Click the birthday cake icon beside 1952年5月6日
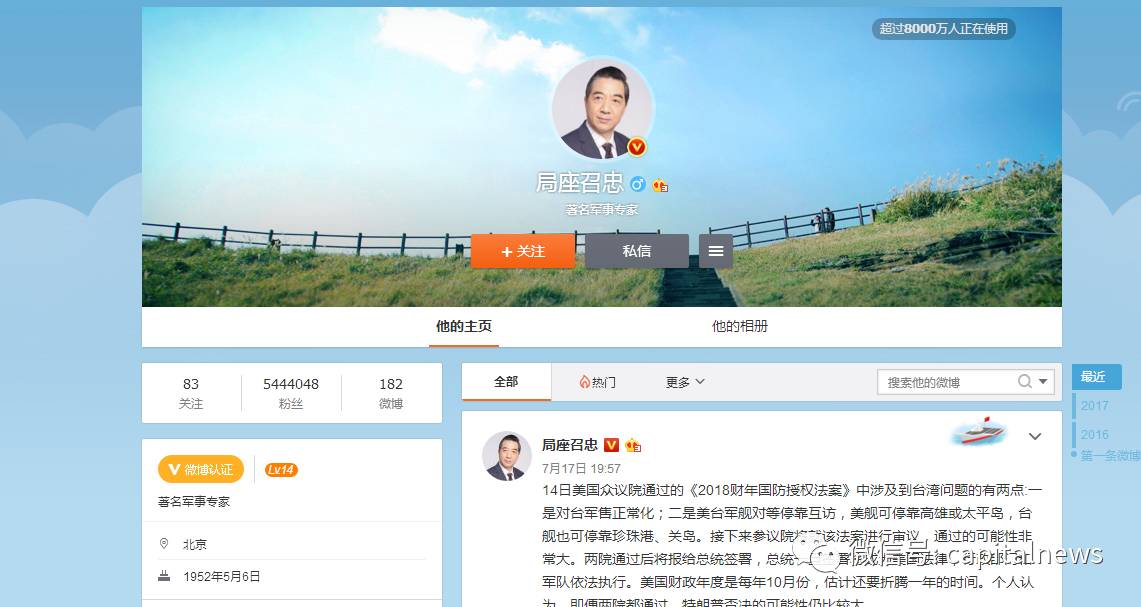1141x607 pixels. tap(164, 576)
